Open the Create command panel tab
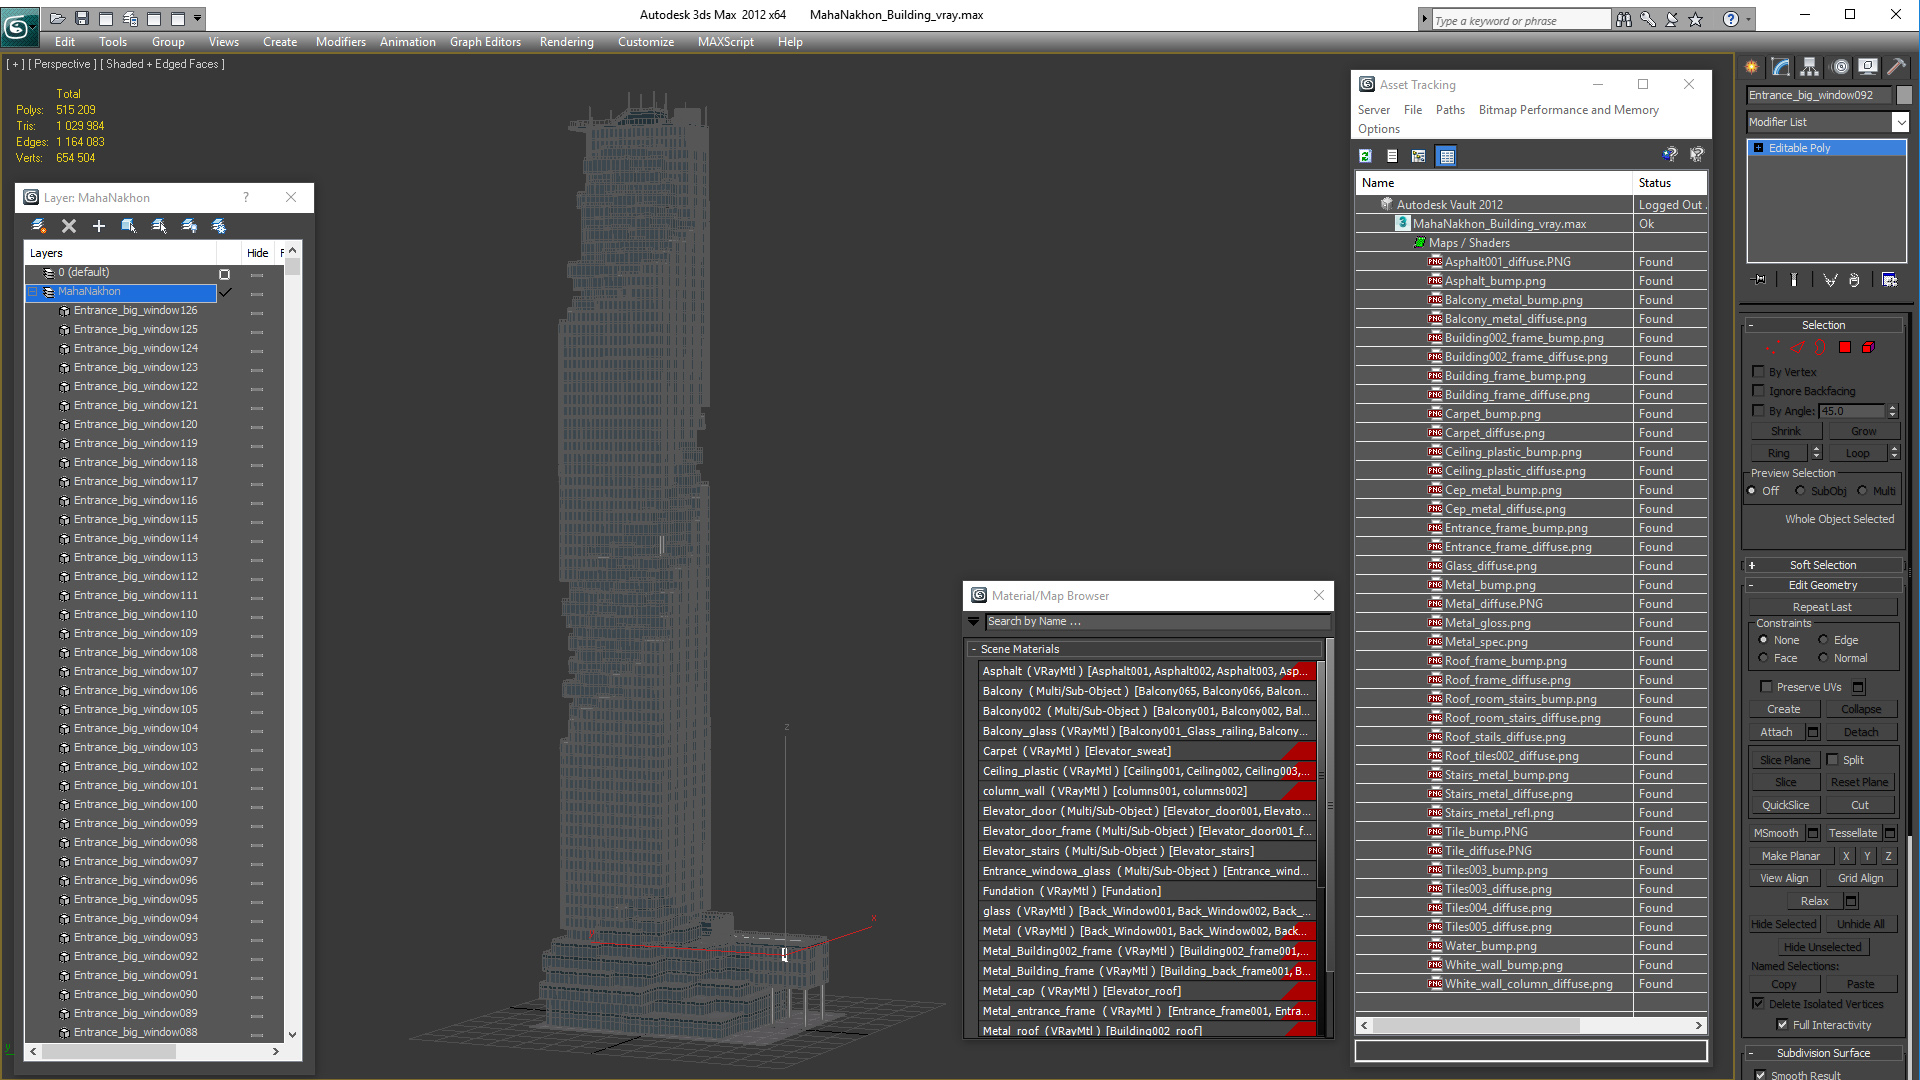1920x1080 pixels. [1752, 67]
